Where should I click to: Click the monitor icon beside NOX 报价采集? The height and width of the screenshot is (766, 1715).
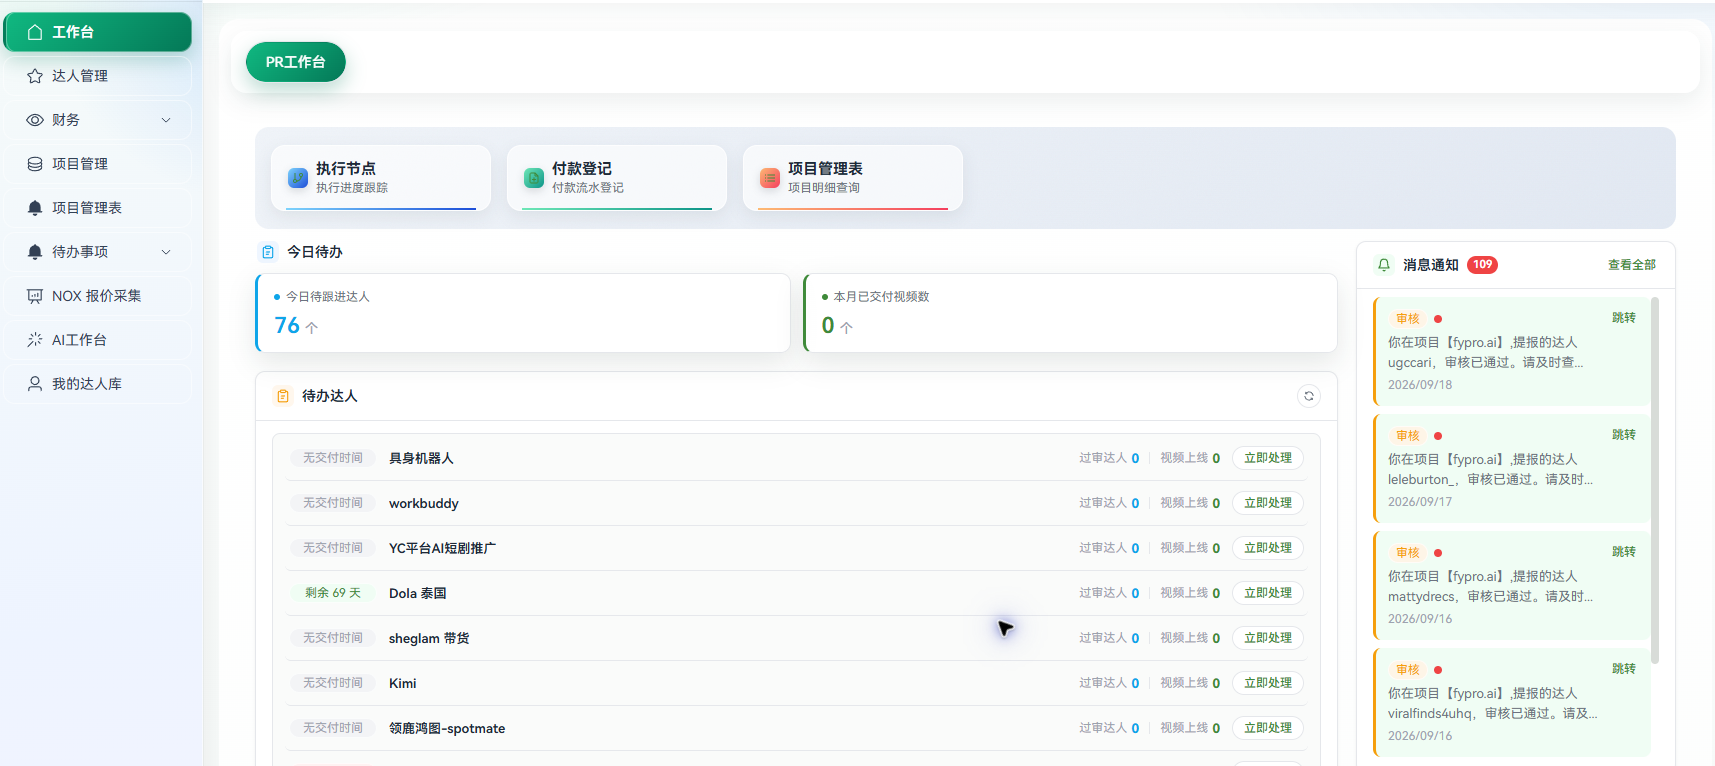[x=35, y=296]
